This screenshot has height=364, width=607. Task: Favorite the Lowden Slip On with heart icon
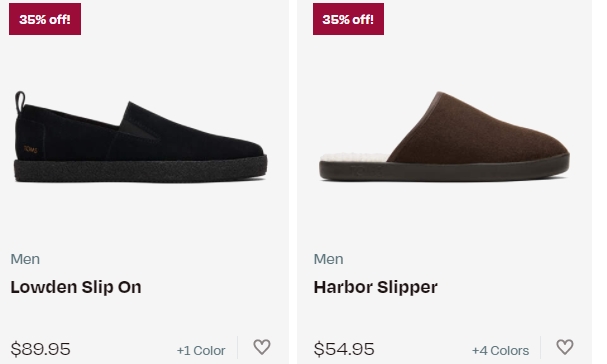(x=262, y=347)
